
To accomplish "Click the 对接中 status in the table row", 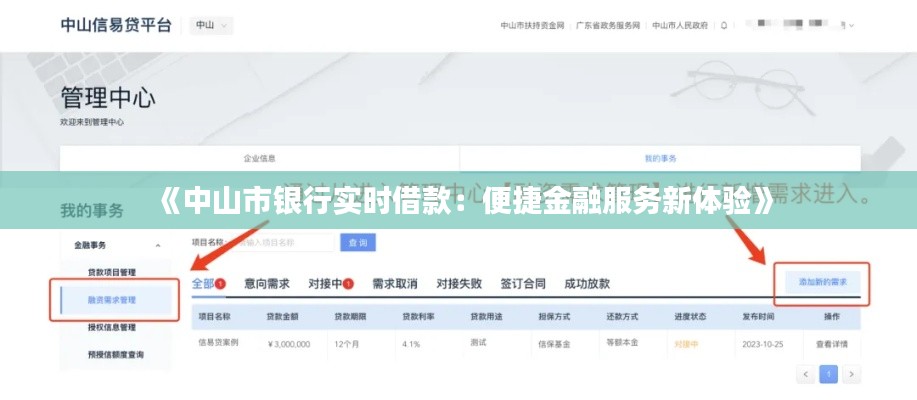I will pos(687,344).
